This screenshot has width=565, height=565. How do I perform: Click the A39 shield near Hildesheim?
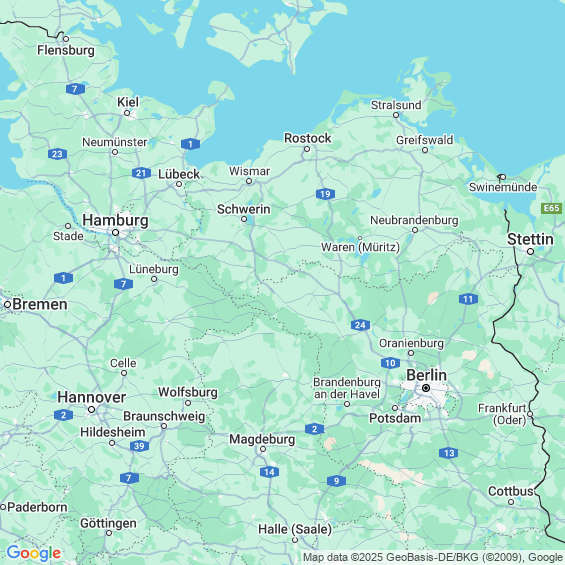pos(139,446)
